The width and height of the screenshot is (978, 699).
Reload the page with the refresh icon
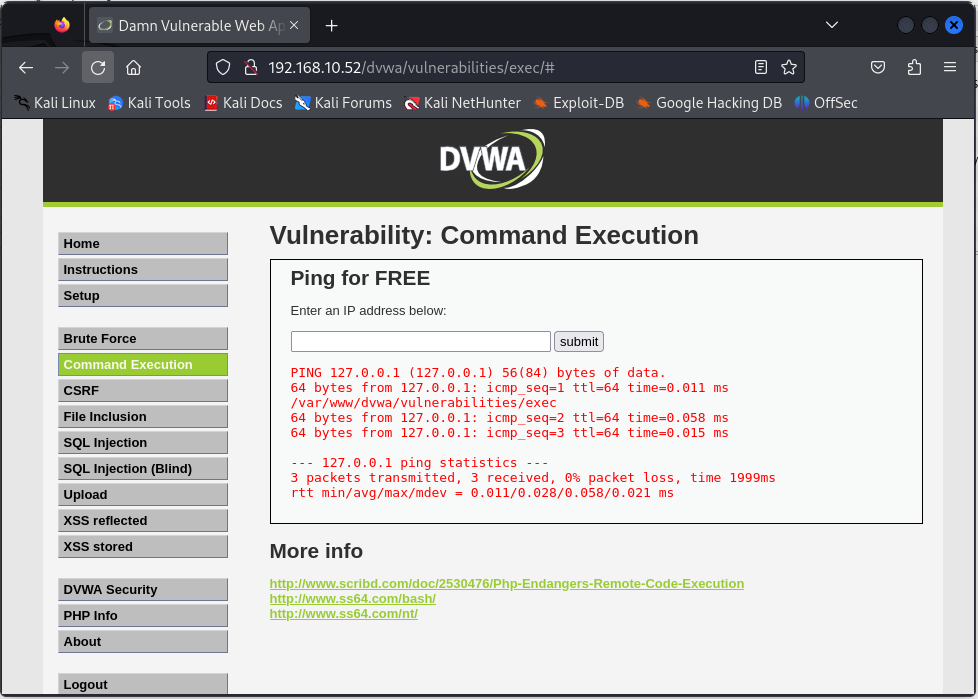click(x=98, y=67)
